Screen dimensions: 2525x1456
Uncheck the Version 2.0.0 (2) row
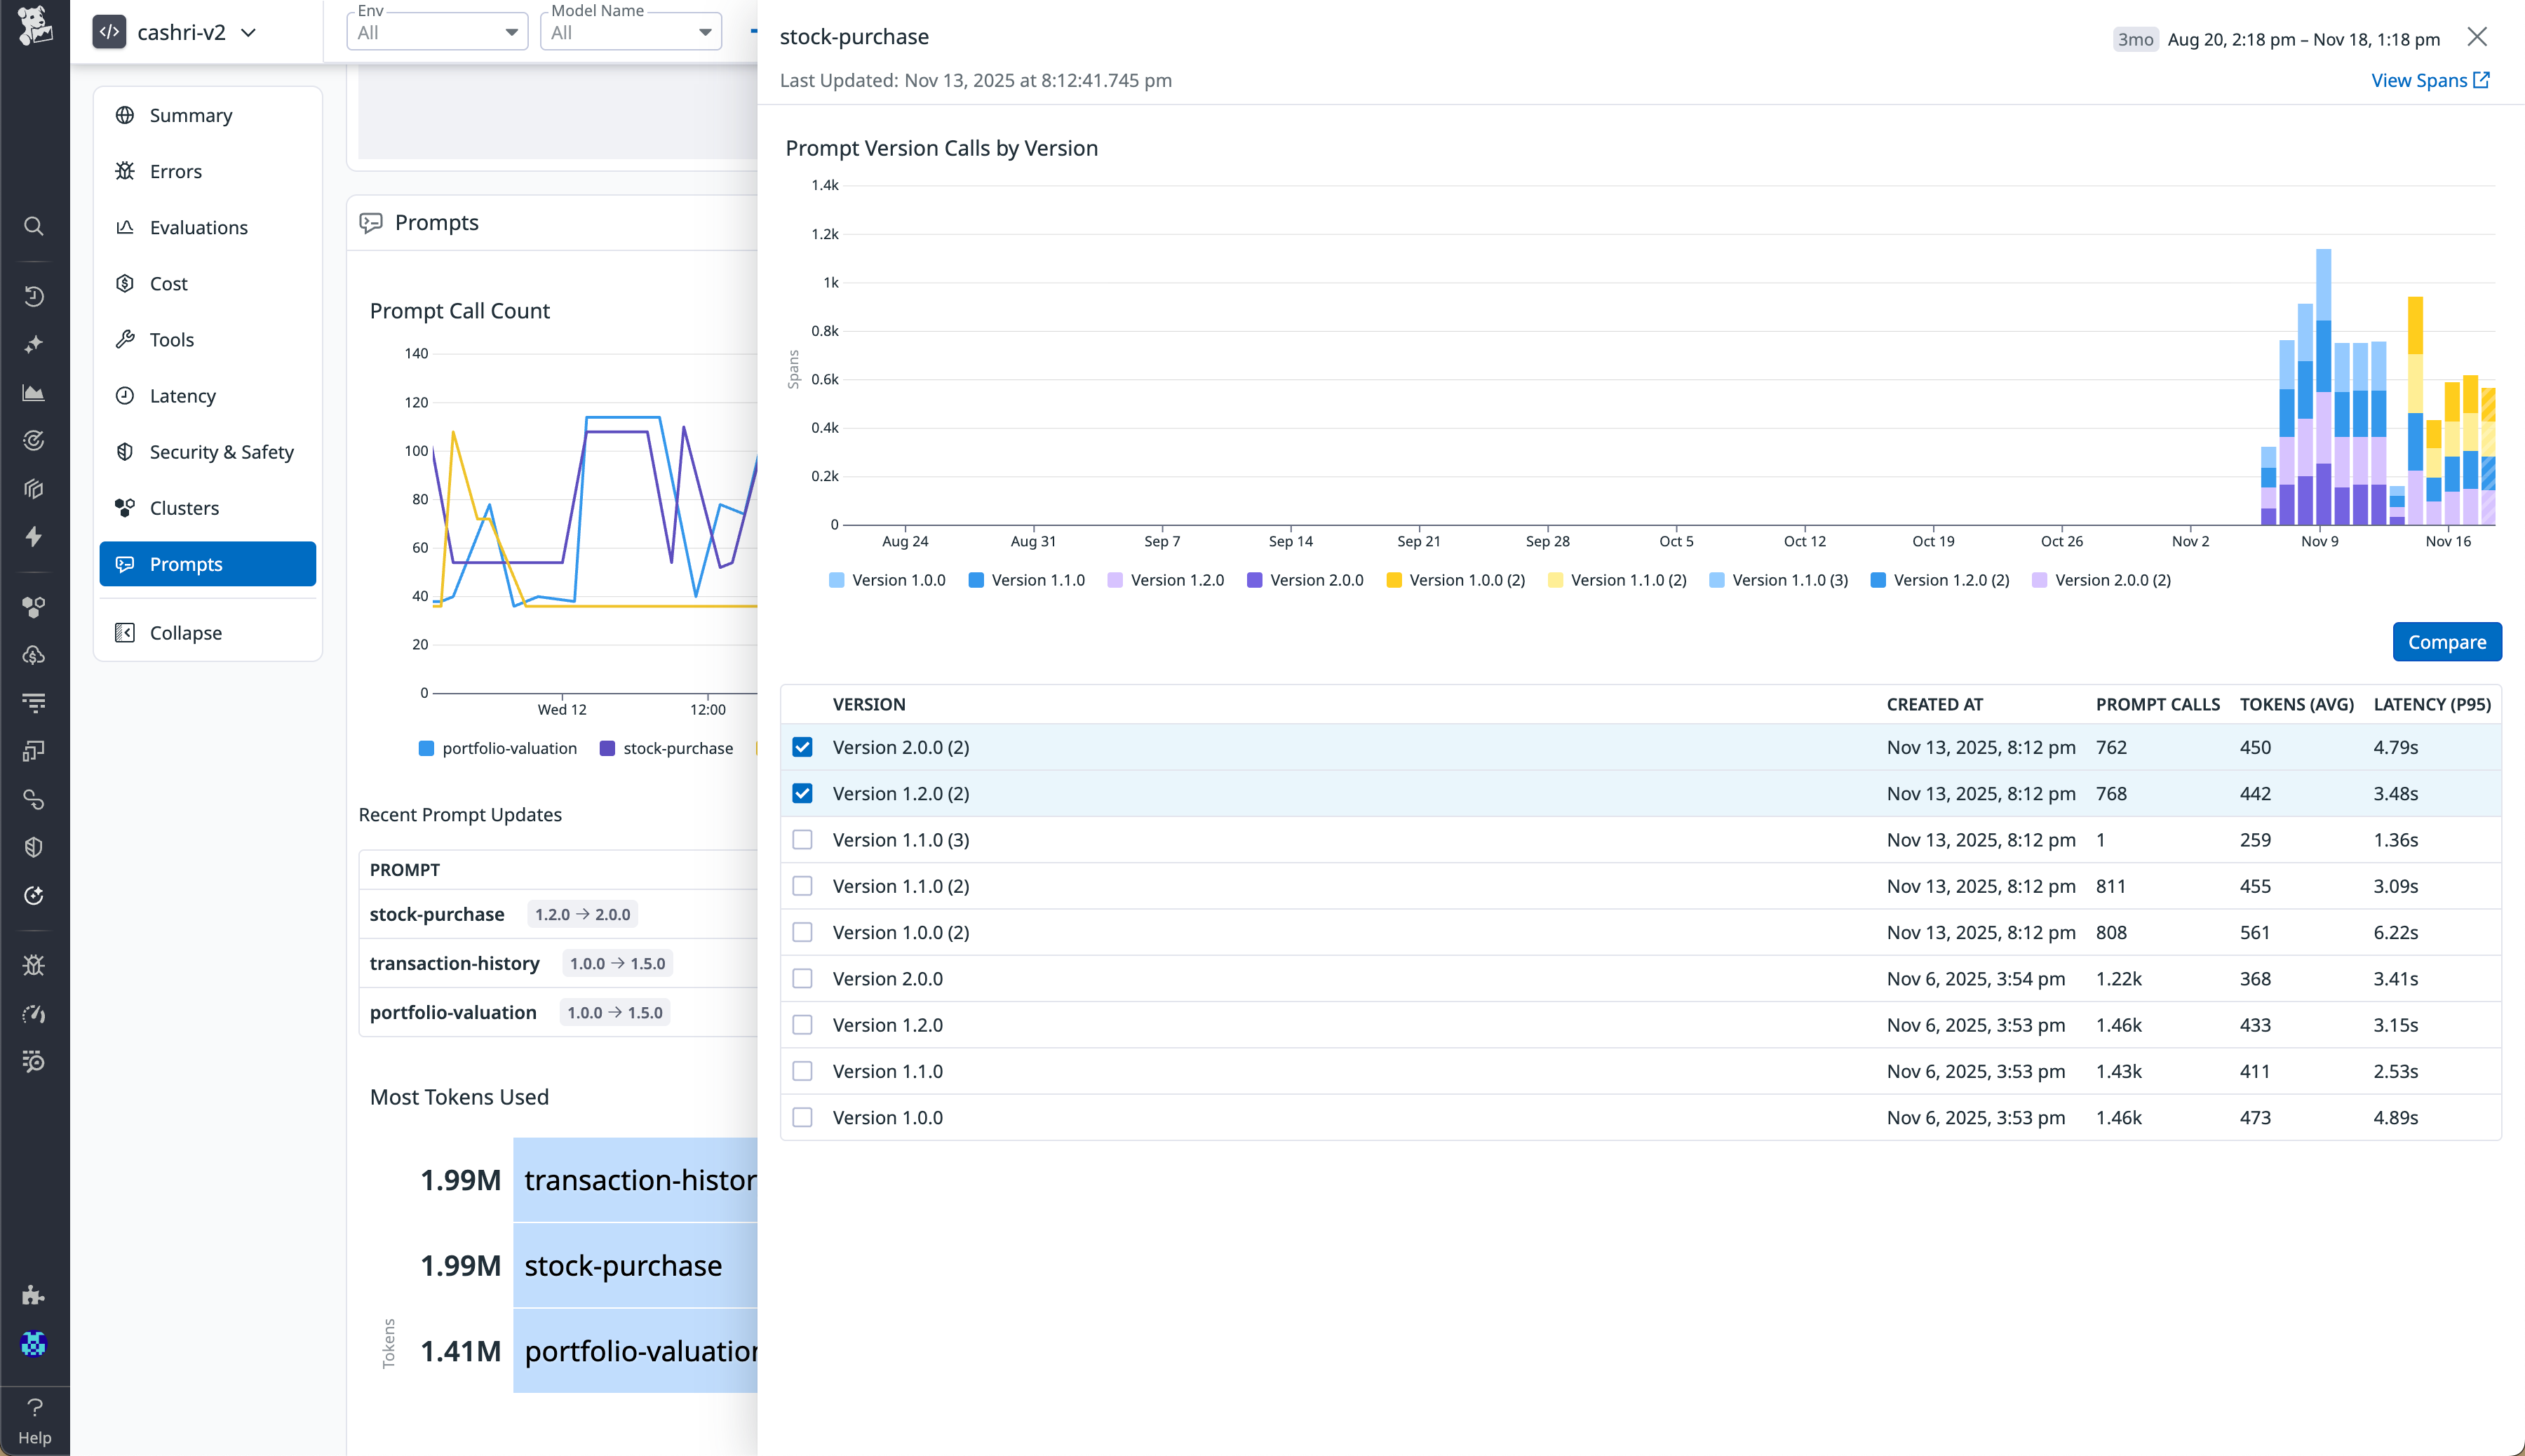(803, 747)
